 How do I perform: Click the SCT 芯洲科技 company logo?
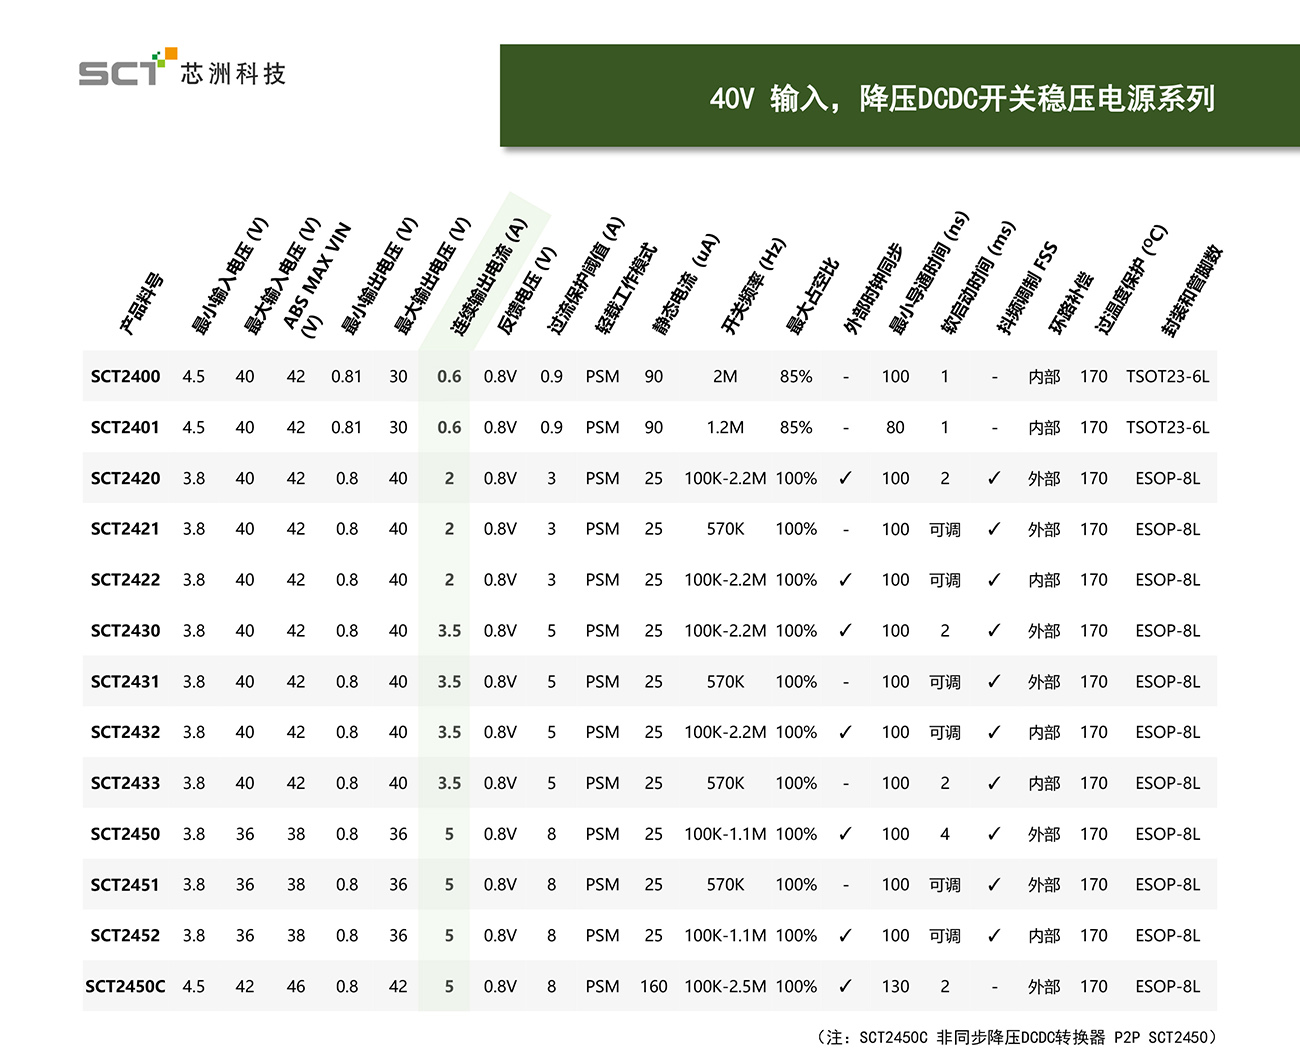[183, 68]
